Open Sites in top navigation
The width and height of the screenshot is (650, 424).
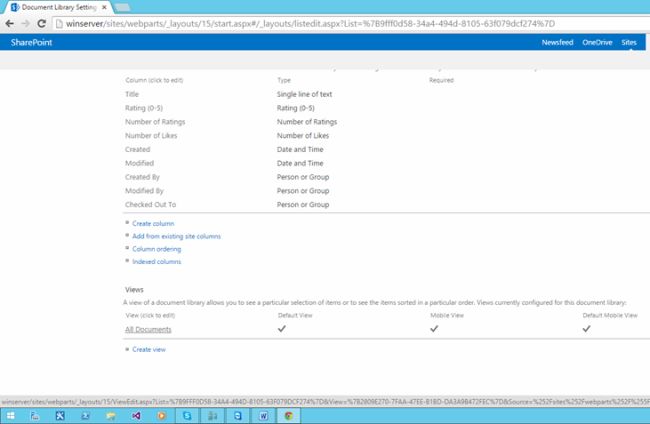point(628,42)
